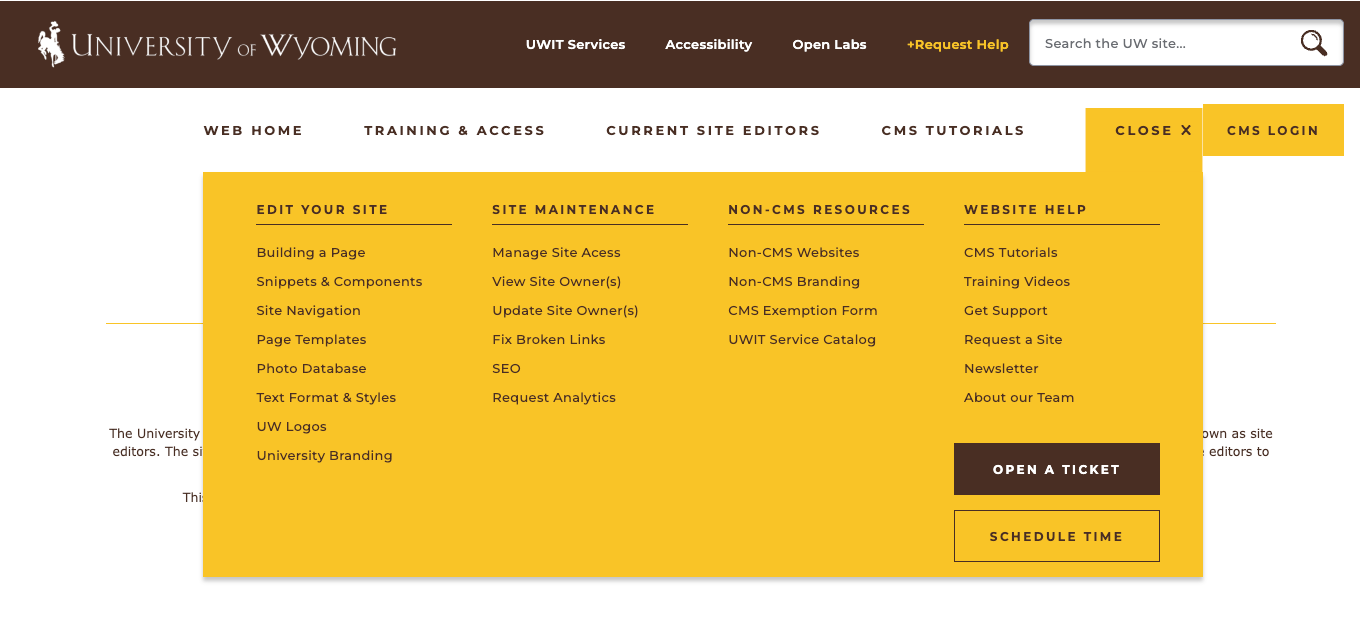1360x619 pixels.
Task: Click the OPEN A TICKET button
Action: tap(1056, 469)
